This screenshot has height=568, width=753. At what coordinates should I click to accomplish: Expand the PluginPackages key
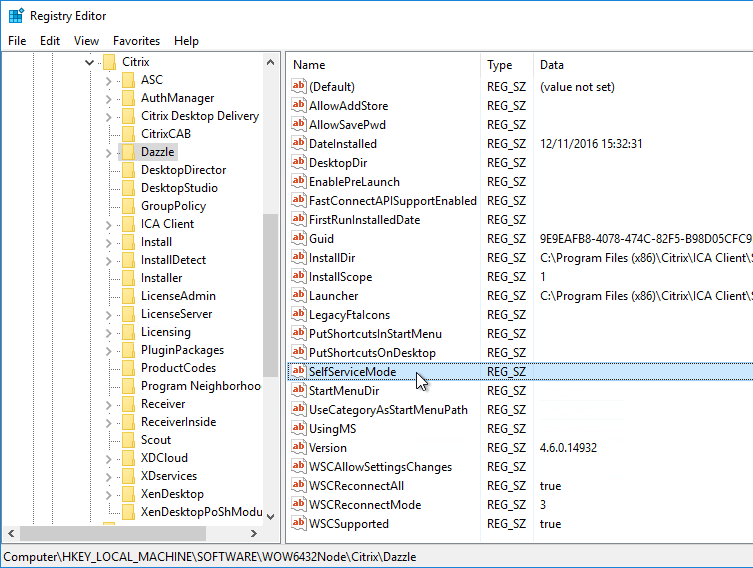click(x=109, y=351)
